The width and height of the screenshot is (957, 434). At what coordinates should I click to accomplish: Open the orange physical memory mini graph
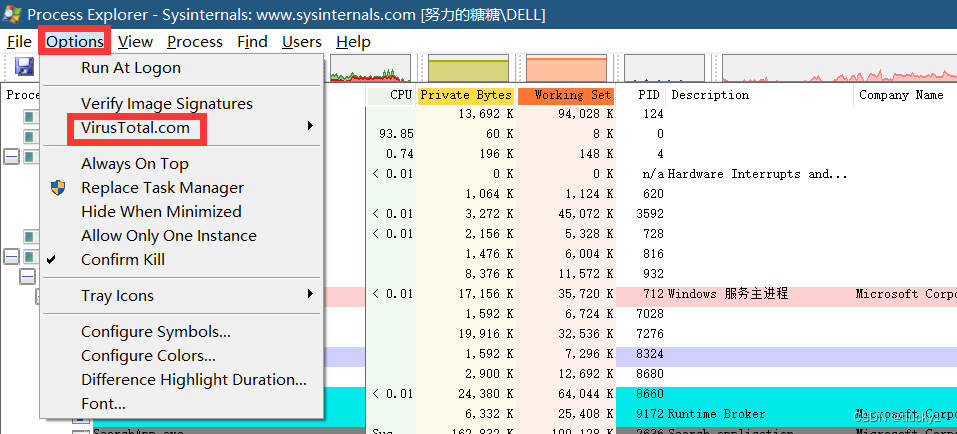click(x=566, y=68)
